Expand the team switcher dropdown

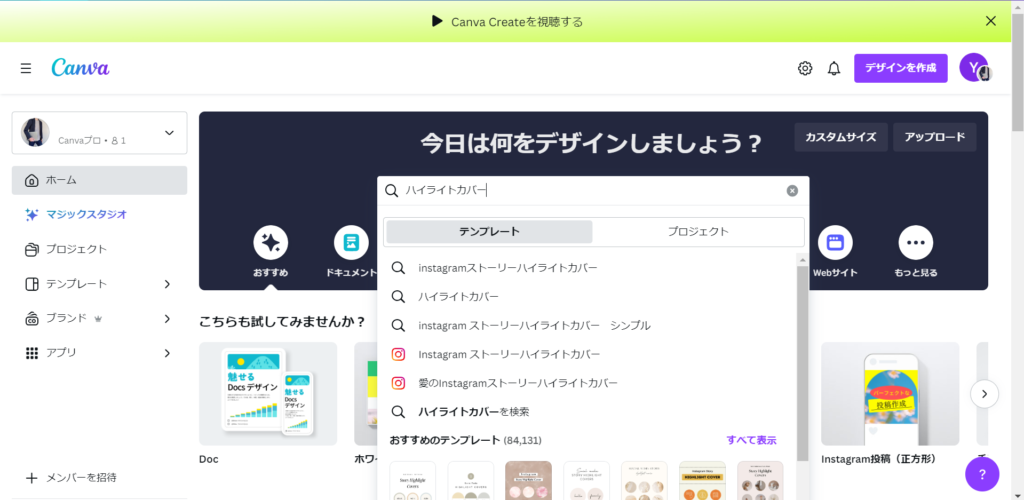169,133
